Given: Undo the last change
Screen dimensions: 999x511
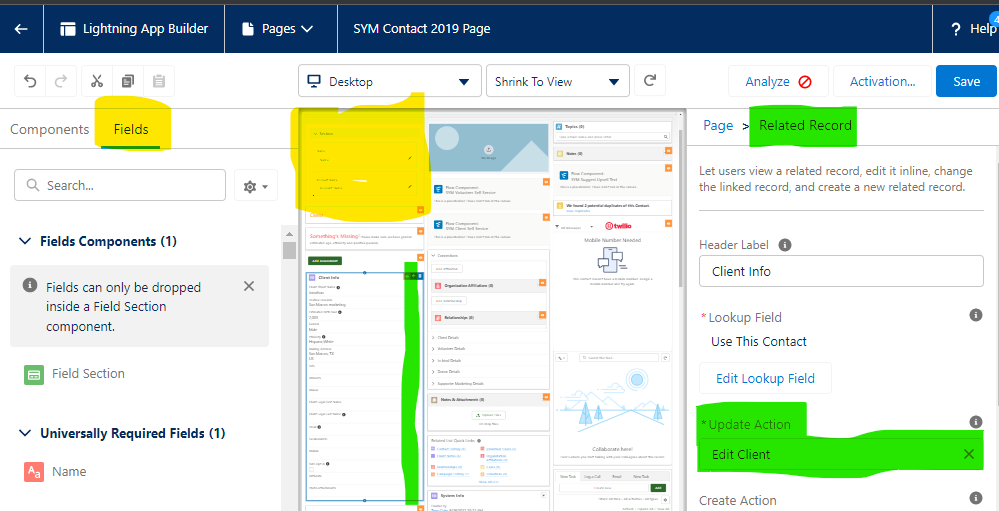Looking at the screenshot, I should 30,81.
